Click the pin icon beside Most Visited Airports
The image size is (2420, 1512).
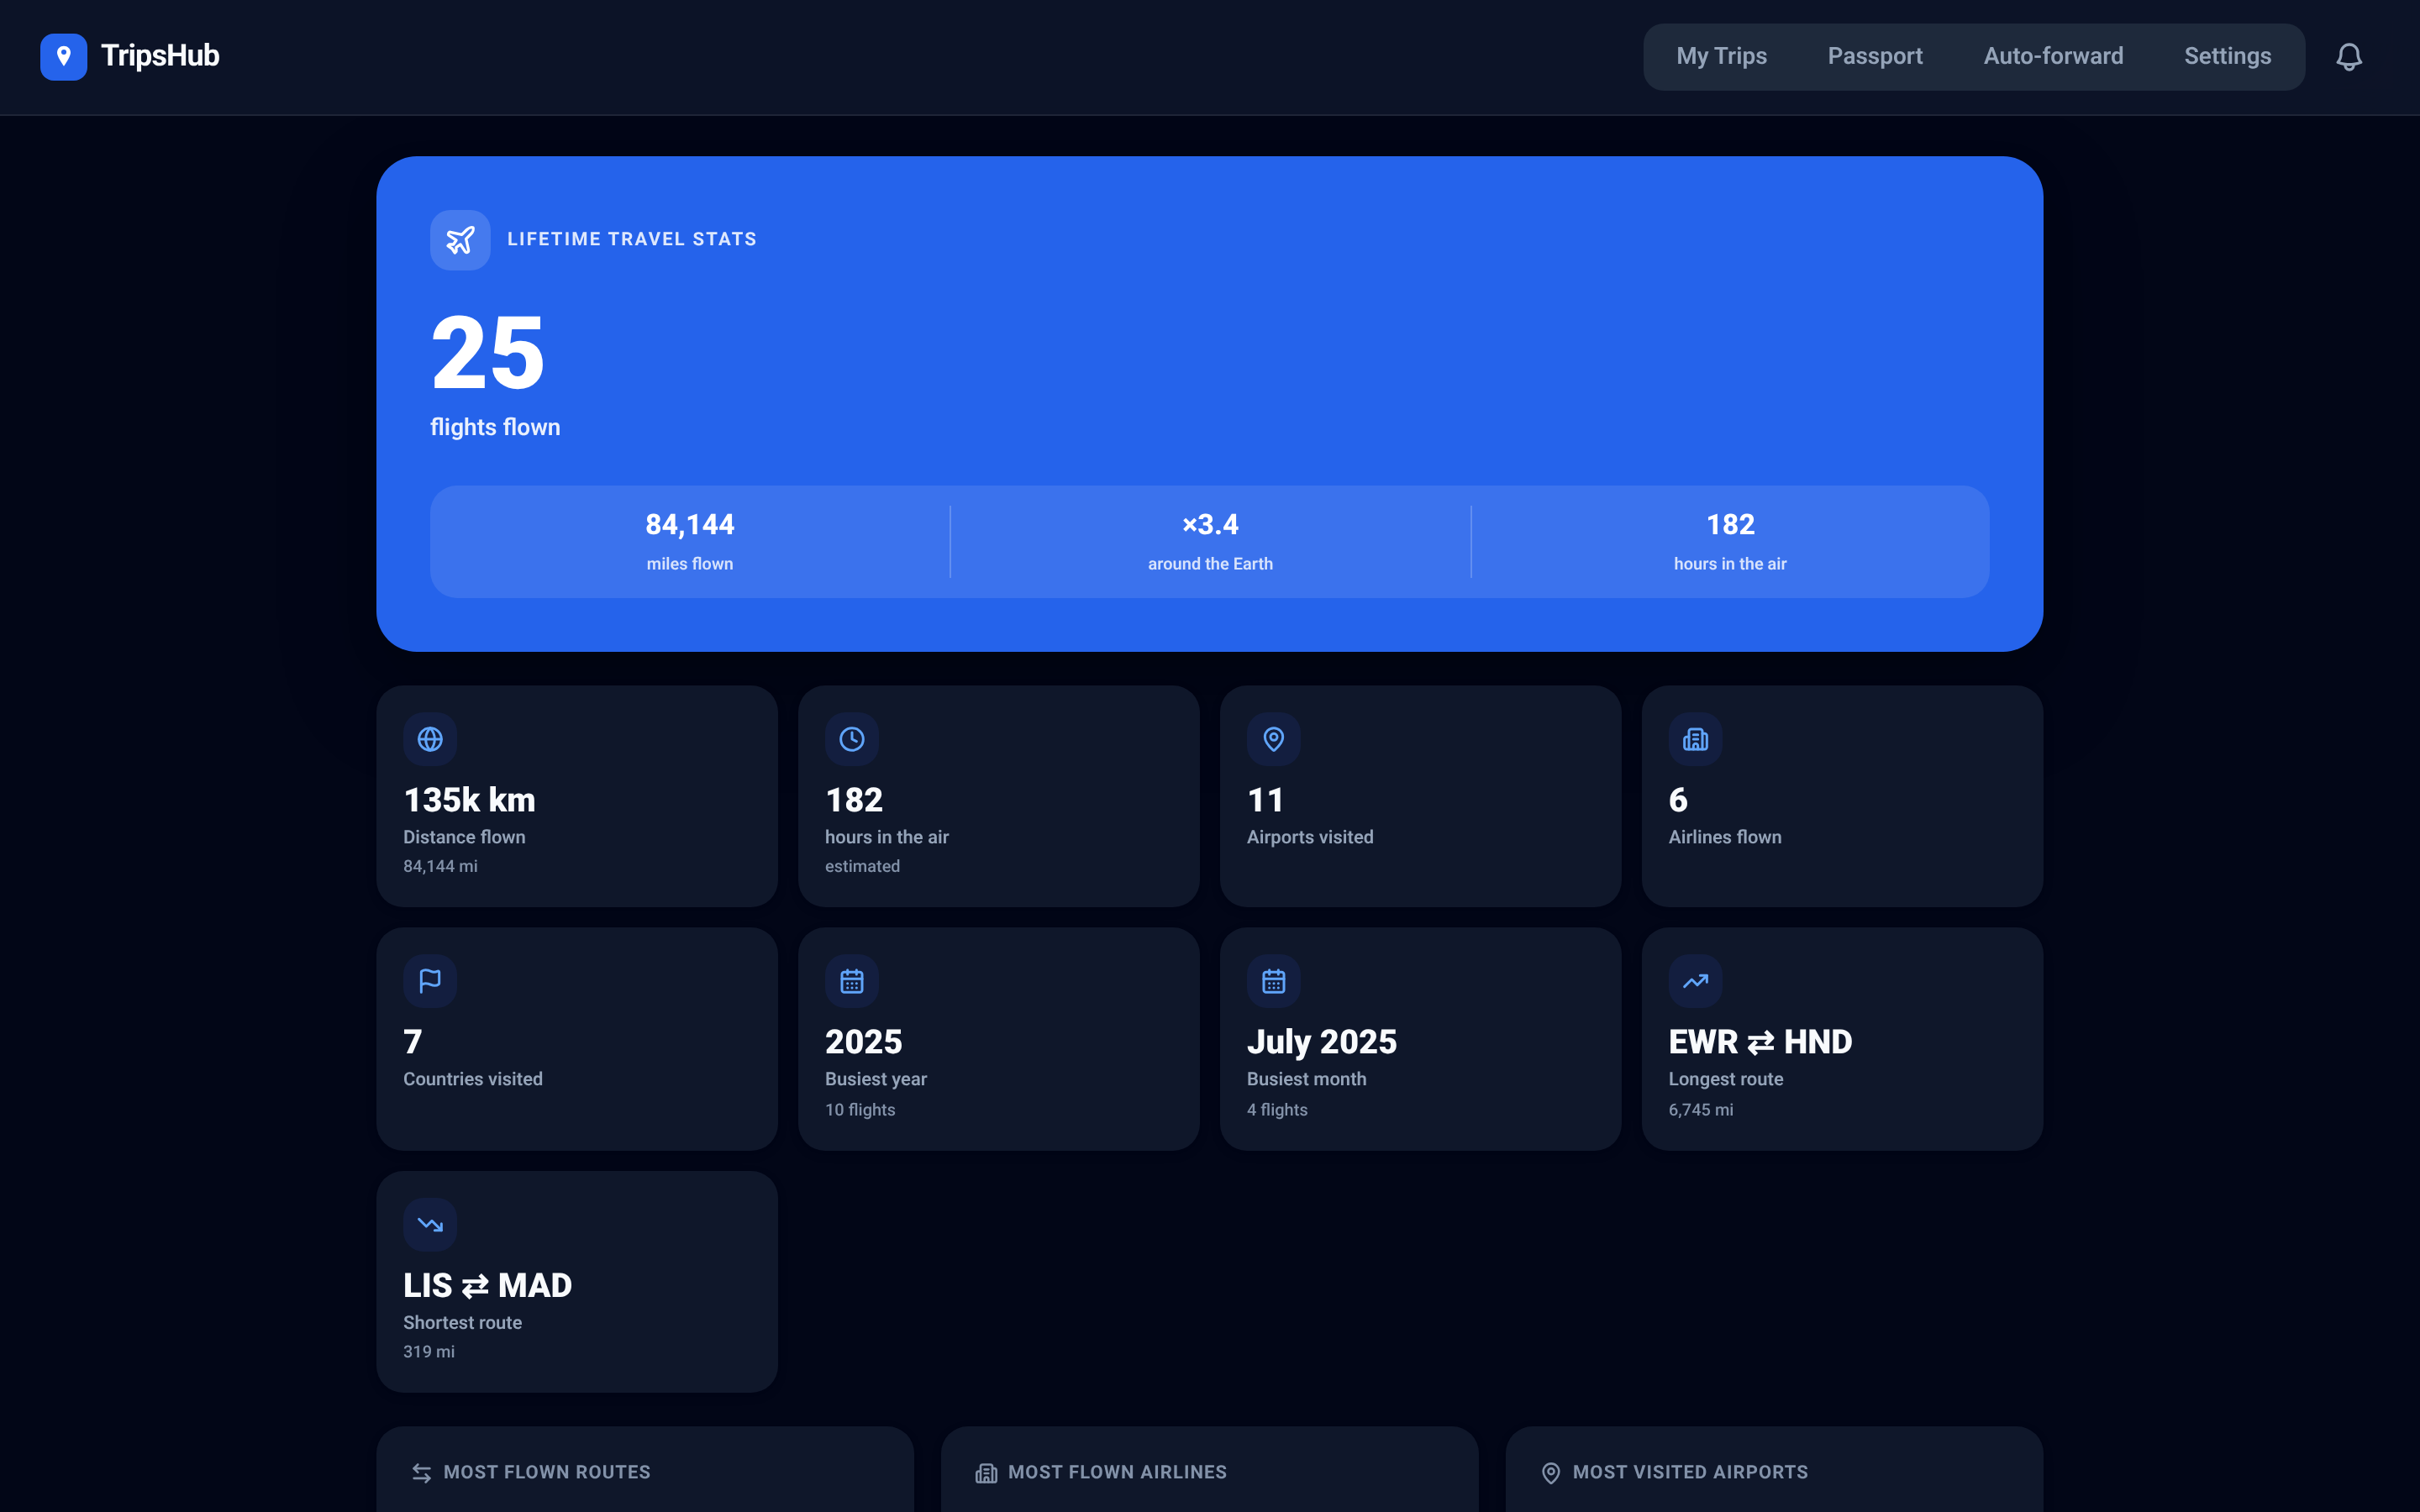pos(1550,1472)
